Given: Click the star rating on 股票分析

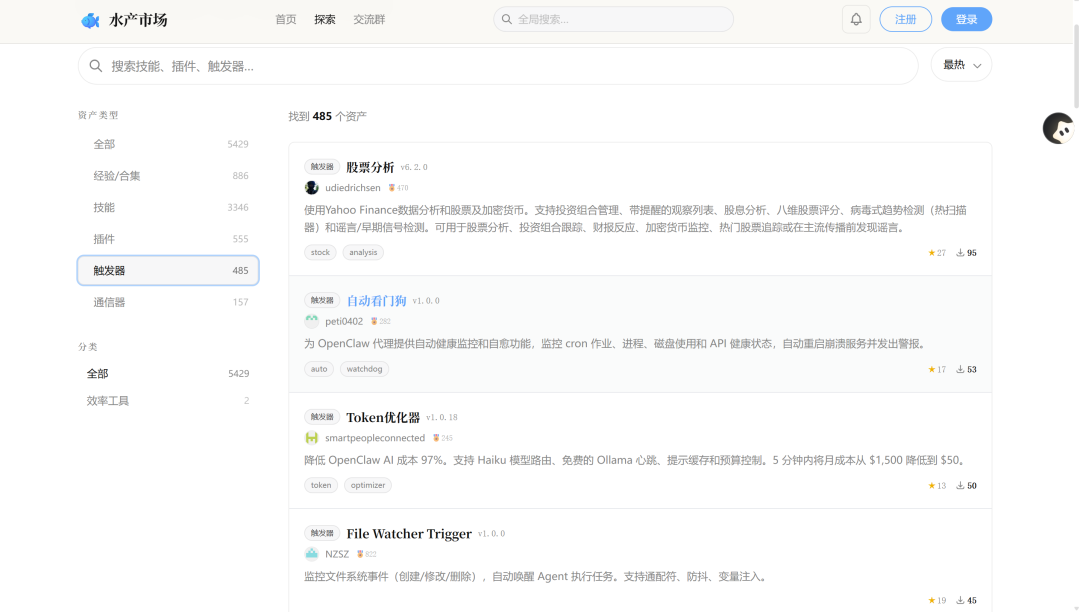Looking at the screenshot, I should pyautogui.click(x=936, y=253).
